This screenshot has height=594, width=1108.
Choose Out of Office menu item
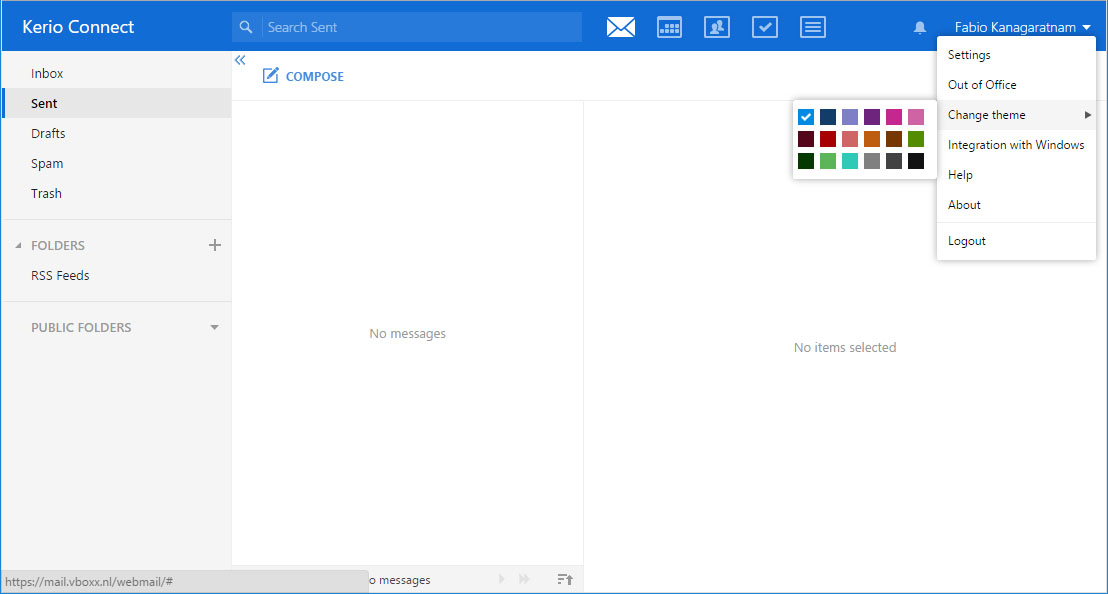point(1016,85)
